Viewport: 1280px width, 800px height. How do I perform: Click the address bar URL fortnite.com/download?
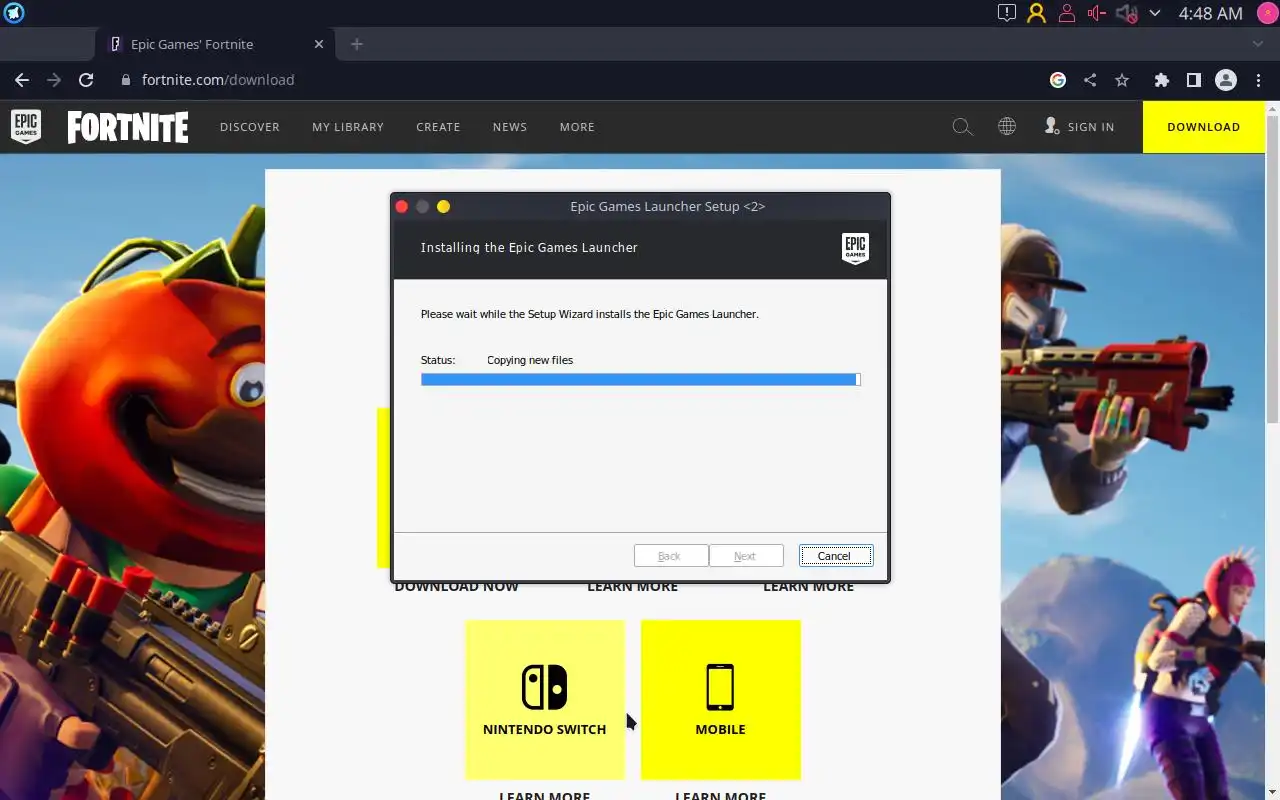pos(218,80)
